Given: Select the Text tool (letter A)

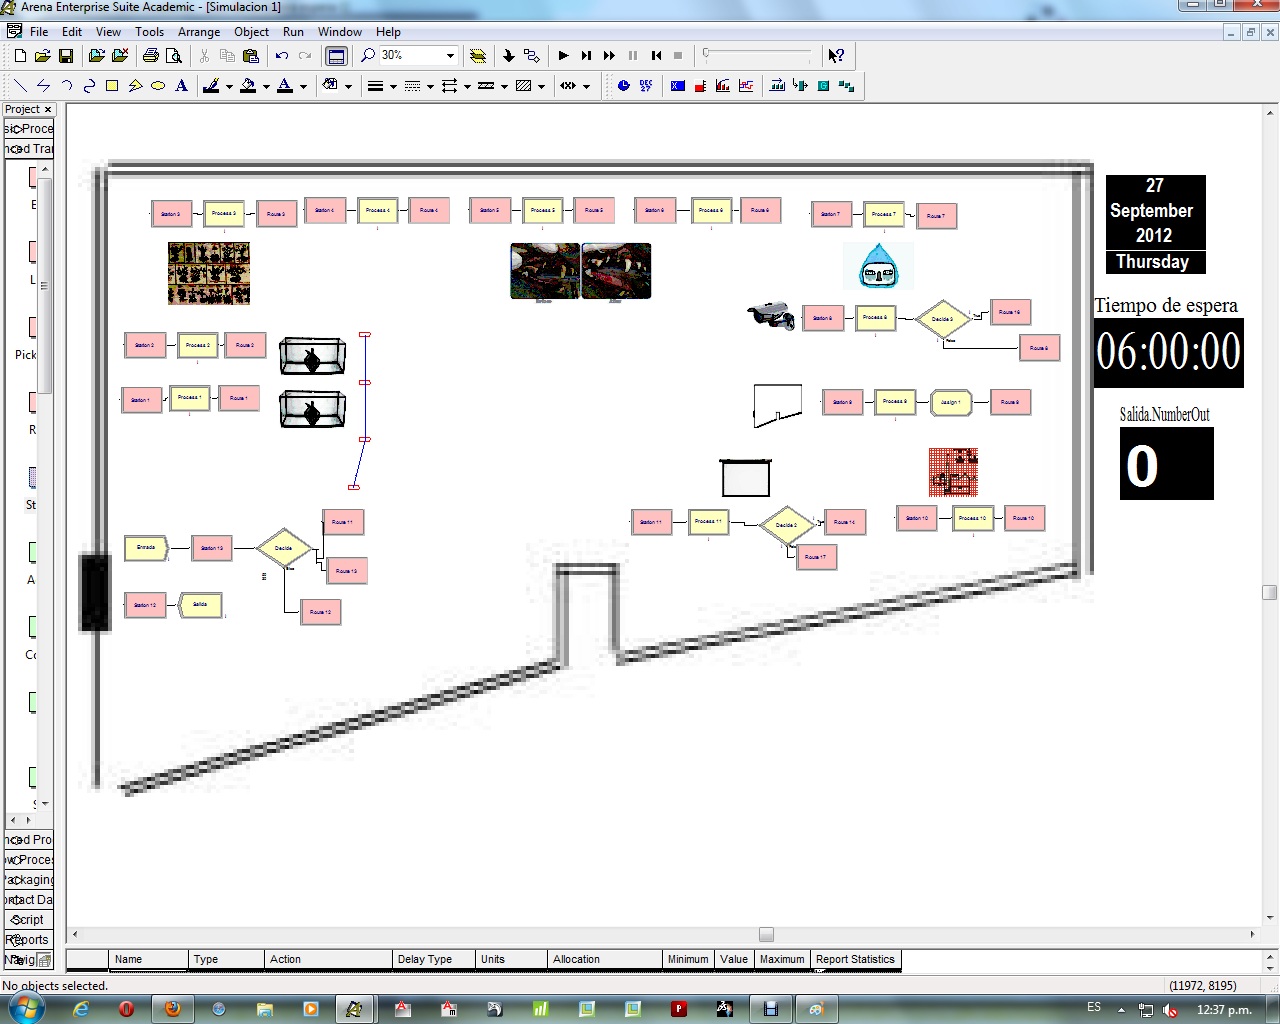Looking at the screenshot, I should (x=181, y=86).
